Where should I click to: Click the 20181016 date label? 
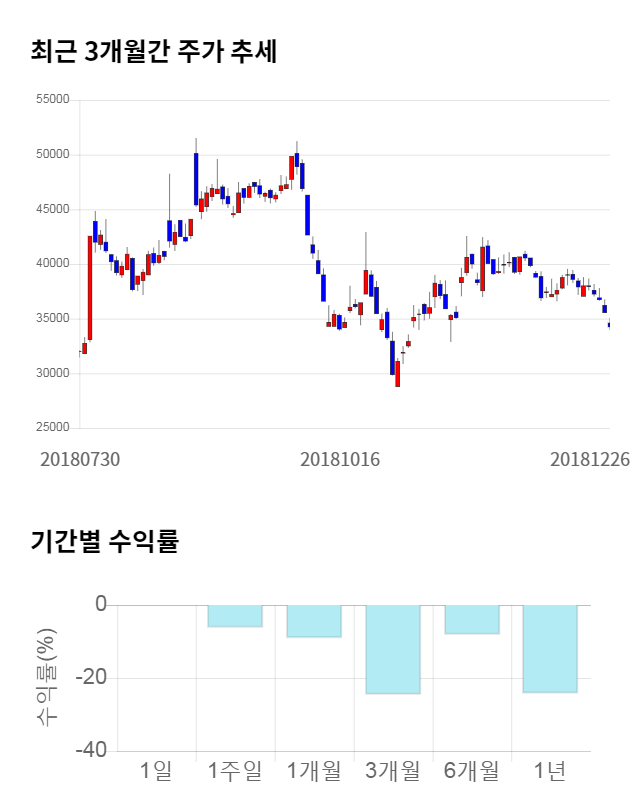pyautogui.click(x=340, y=458)
